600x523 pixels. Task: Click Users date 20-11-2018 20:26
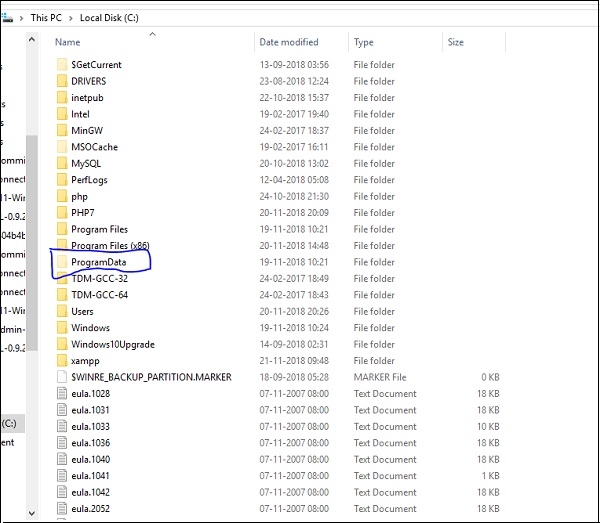(x=294, y=311)
